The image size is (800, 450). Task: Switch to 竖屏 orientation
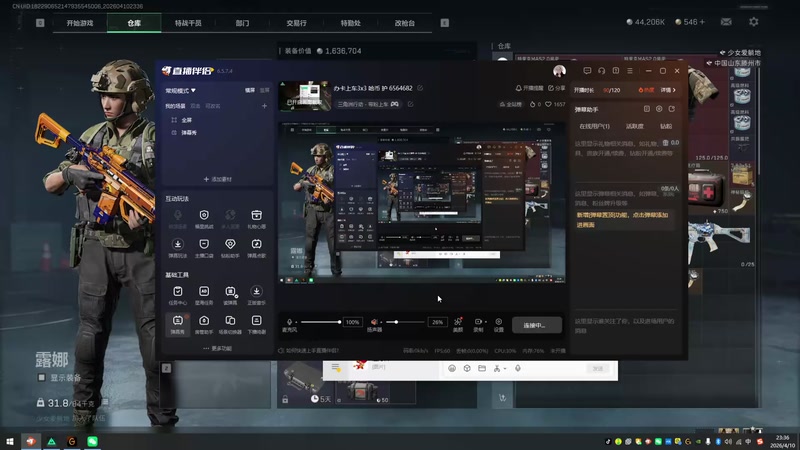(x=264, y=90)
